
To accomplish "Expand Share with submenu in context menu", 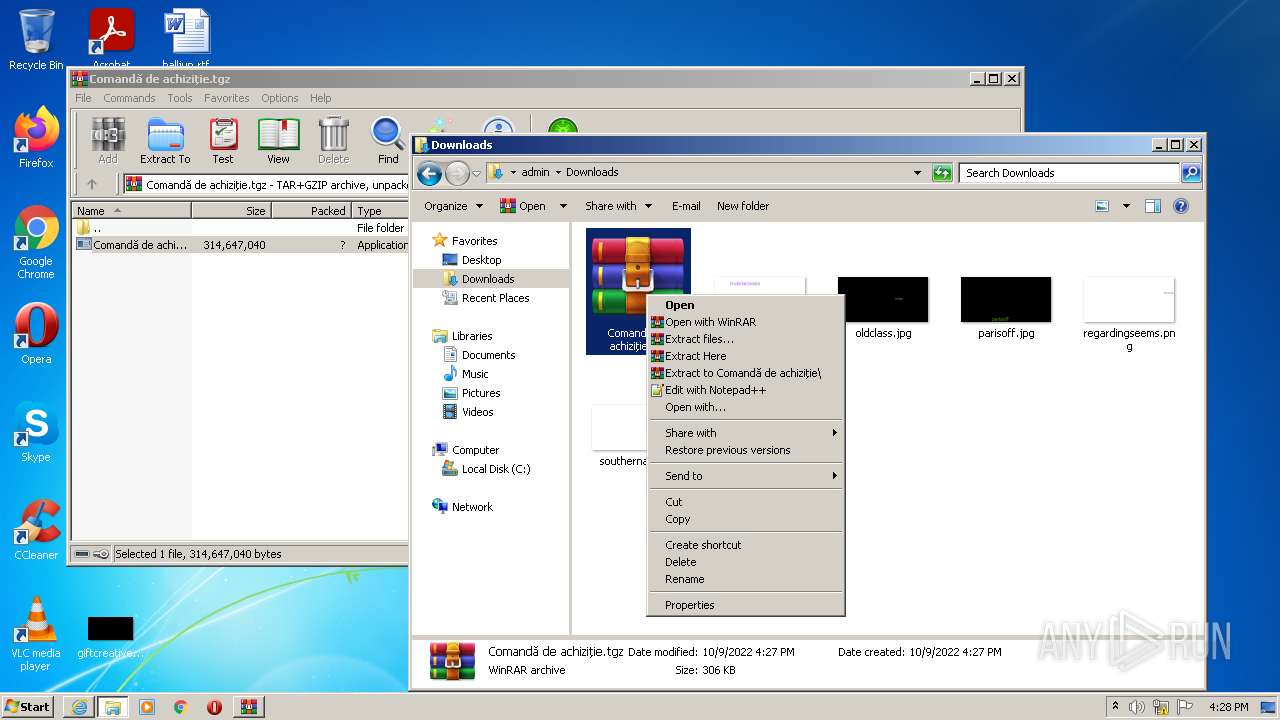I will pos(746,433).
